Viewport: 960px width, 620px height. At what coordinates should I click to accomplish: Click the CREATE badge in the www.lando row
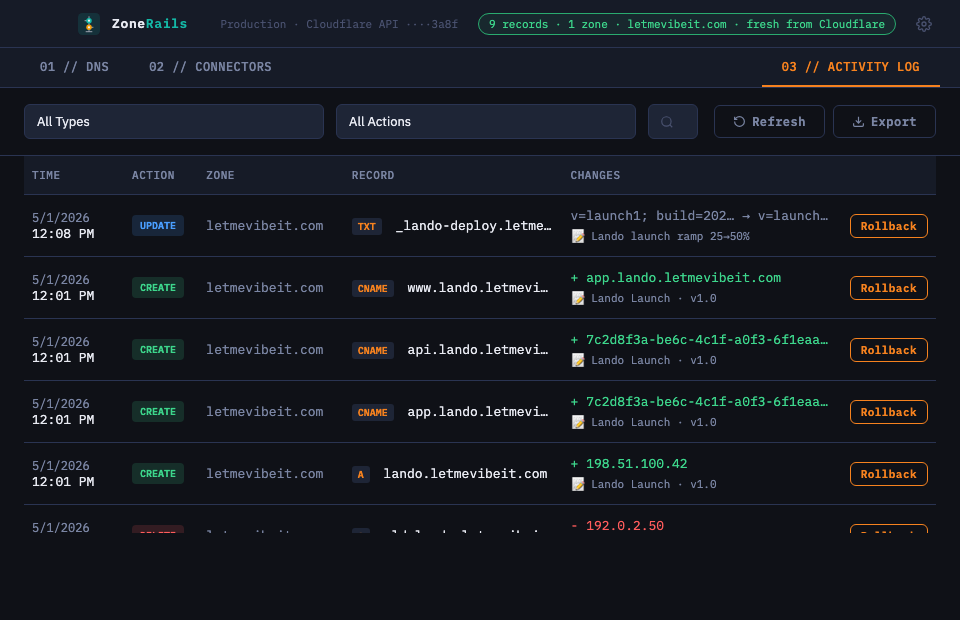pyautogui.click(x=157, y=288)
